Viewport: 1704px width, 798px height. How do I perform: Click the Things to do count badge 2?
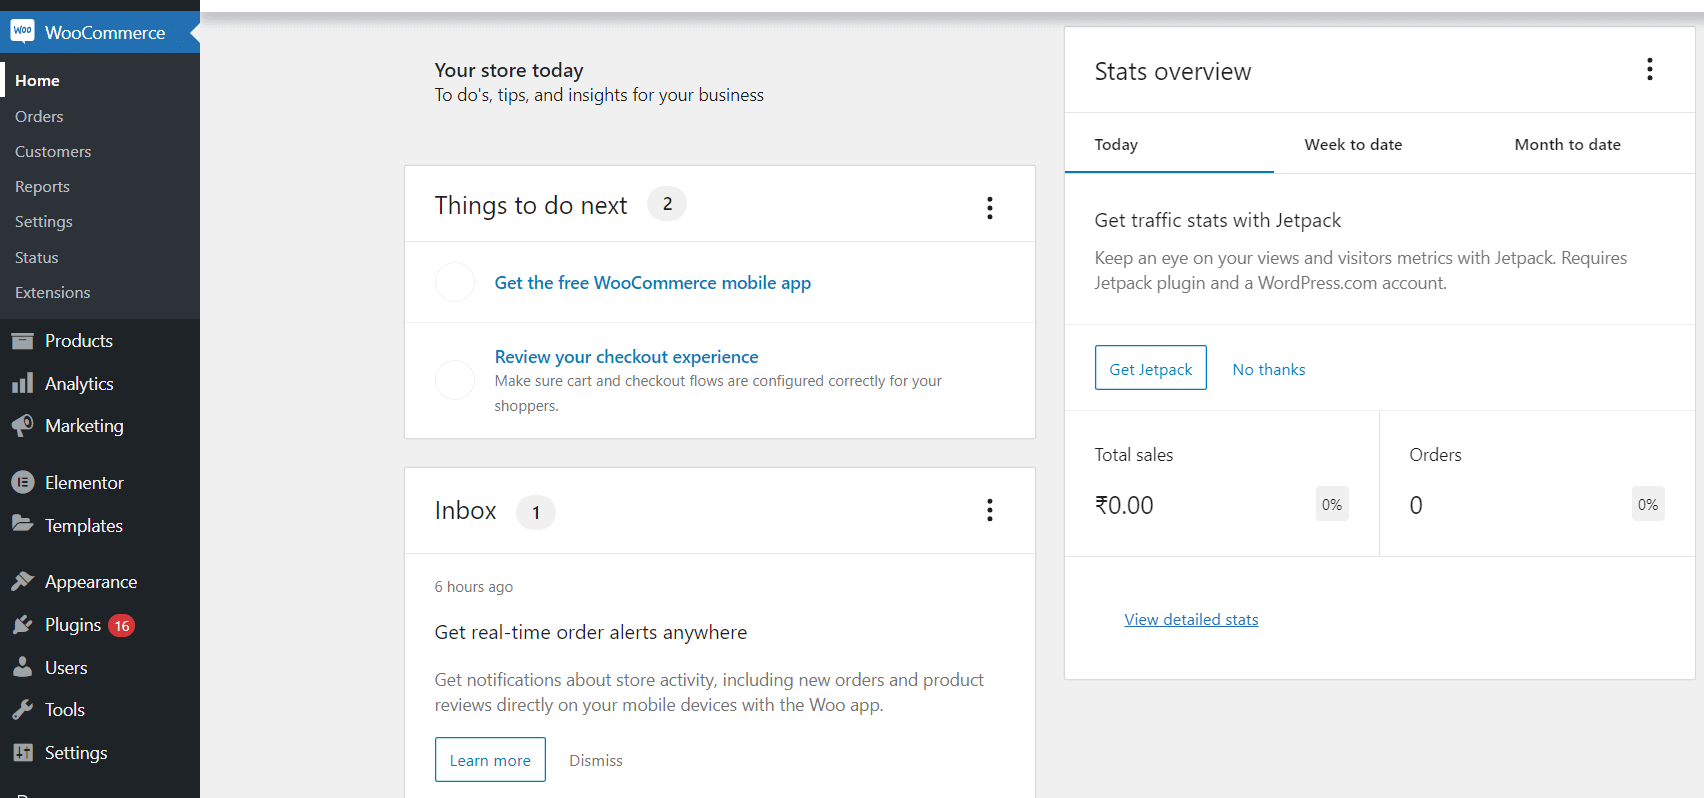667,204
